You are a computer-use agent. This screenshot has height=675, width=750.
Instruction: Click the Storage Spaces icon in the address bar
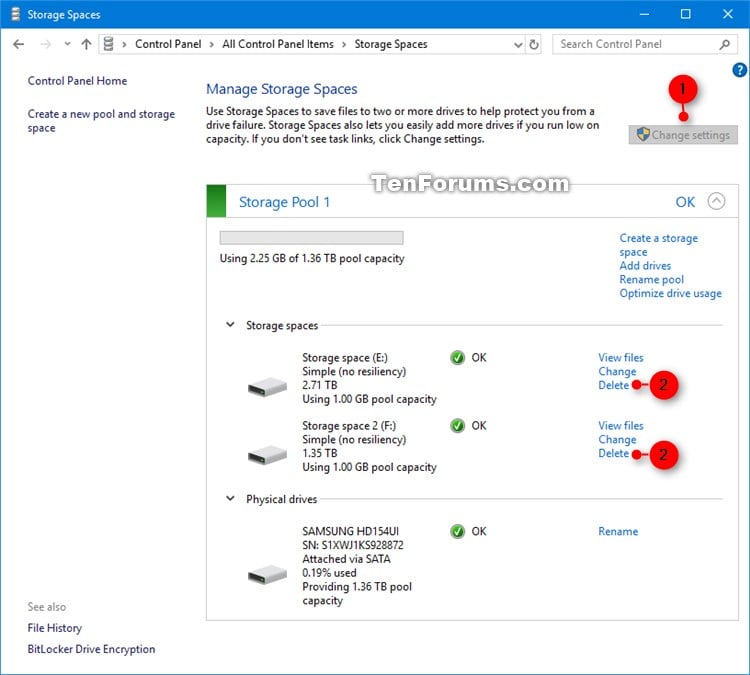point(109,44)
